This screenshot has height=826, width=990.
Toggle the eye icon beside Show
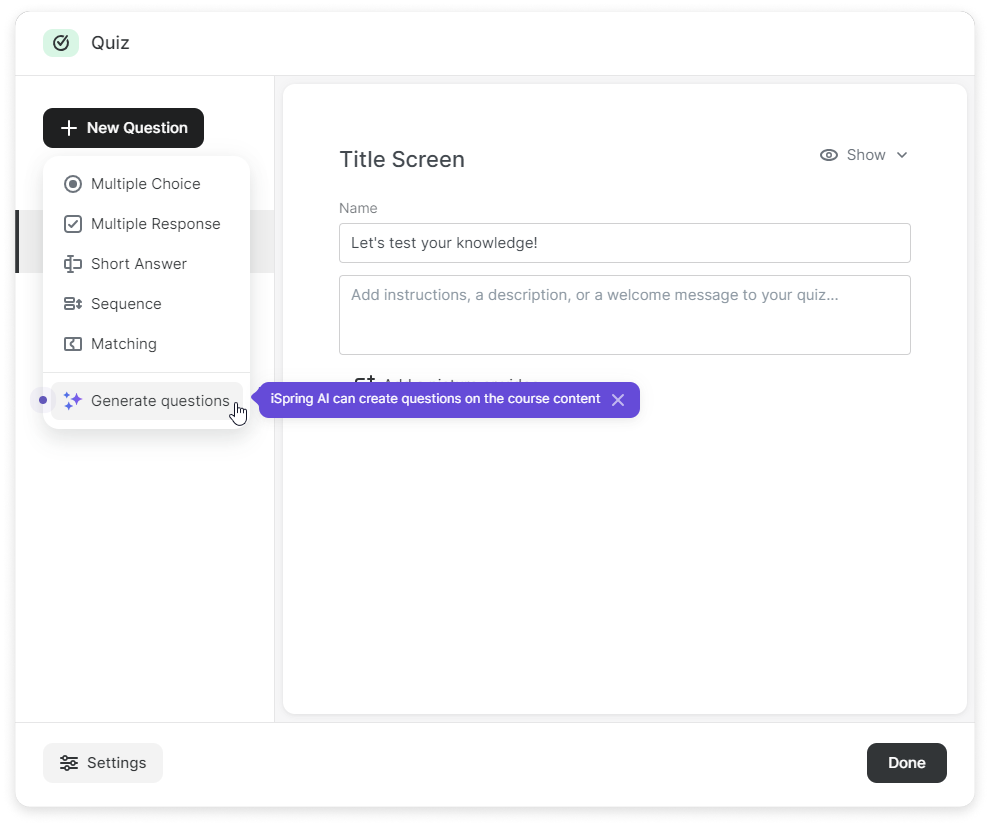tap(828, 155)
